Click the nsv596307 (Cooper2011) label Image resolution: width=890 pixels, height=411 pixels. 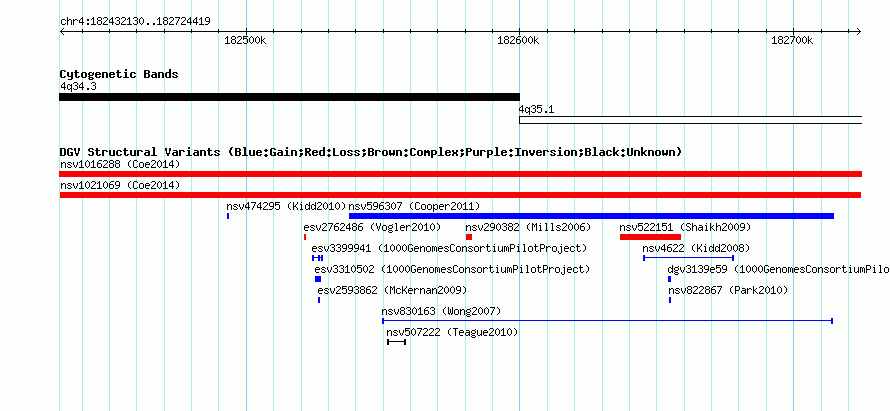414,206
